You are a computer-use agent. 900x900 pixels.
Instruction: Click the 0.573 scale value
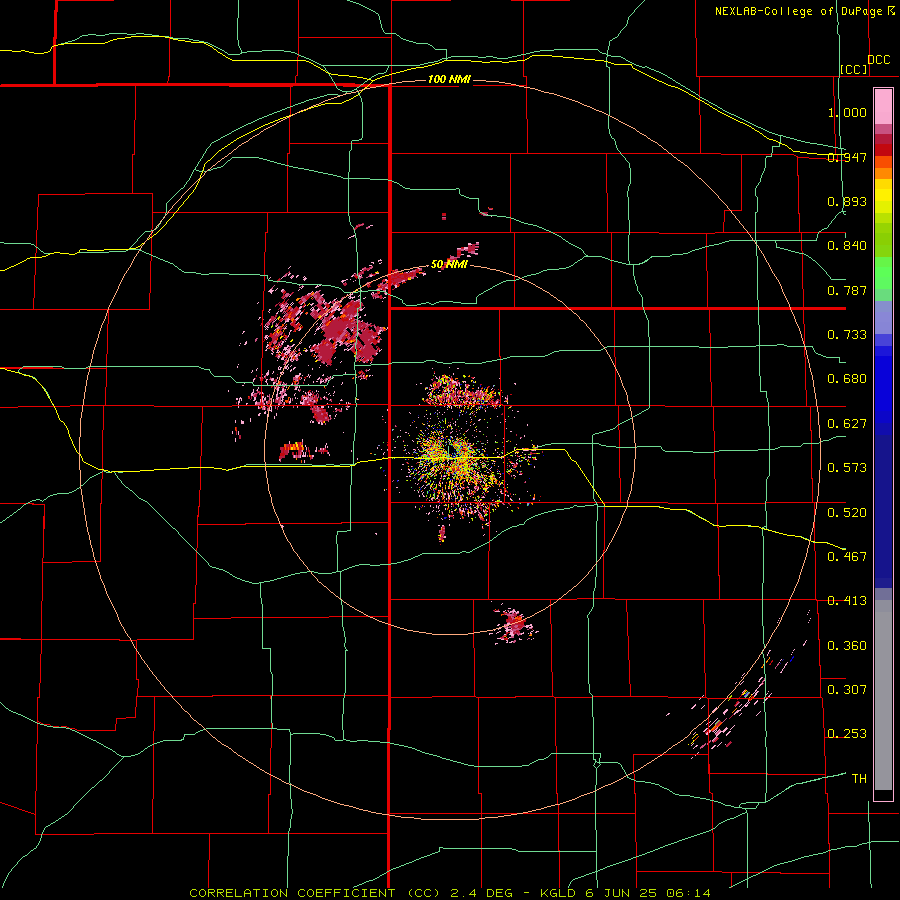[847, 468]
